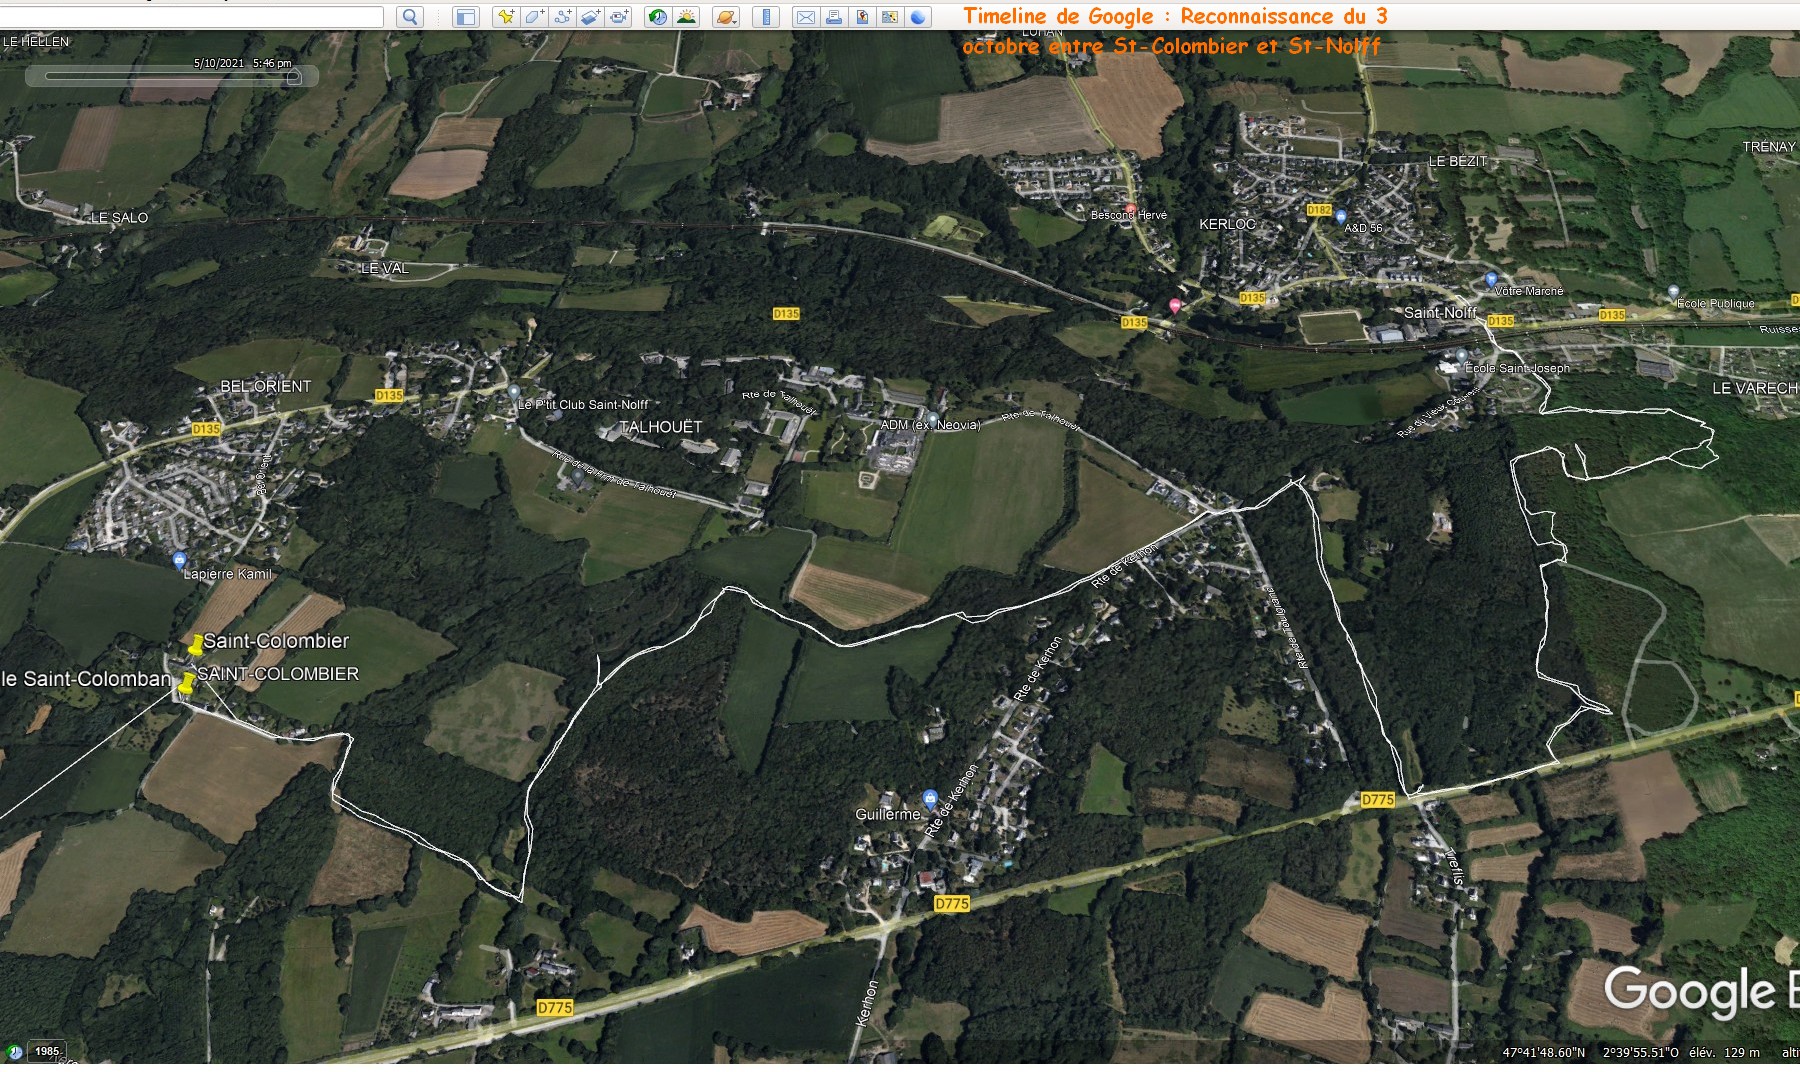Click the LE VARECH locality label

tap(1755, 388)
